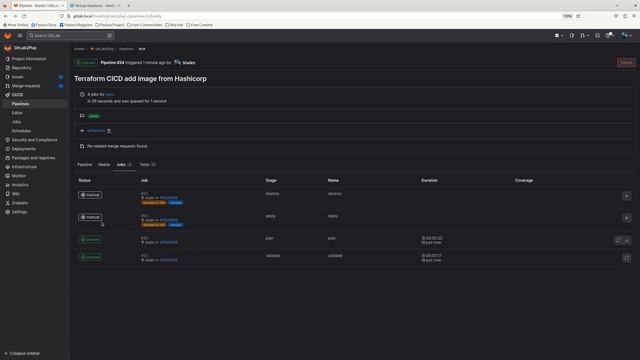The image size is (640, 360).
Task: Open Pipelines breadcrumb link
Action: pos(126,49)
